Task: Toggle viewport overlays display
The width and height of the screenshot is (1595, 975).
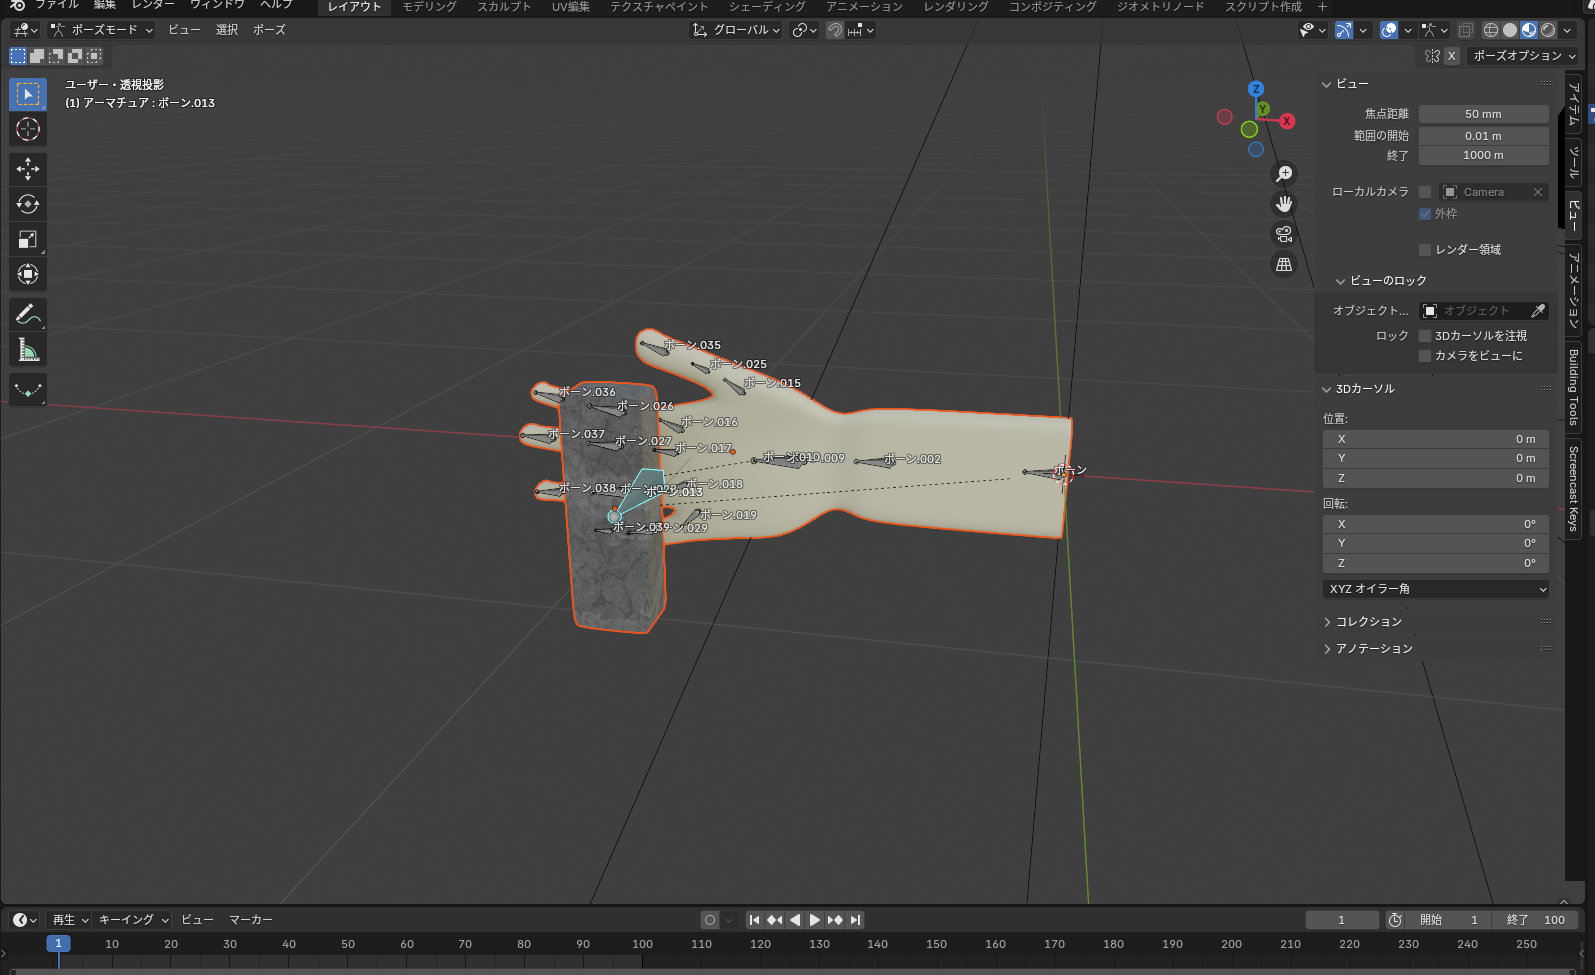Action: coord(1389,30)
